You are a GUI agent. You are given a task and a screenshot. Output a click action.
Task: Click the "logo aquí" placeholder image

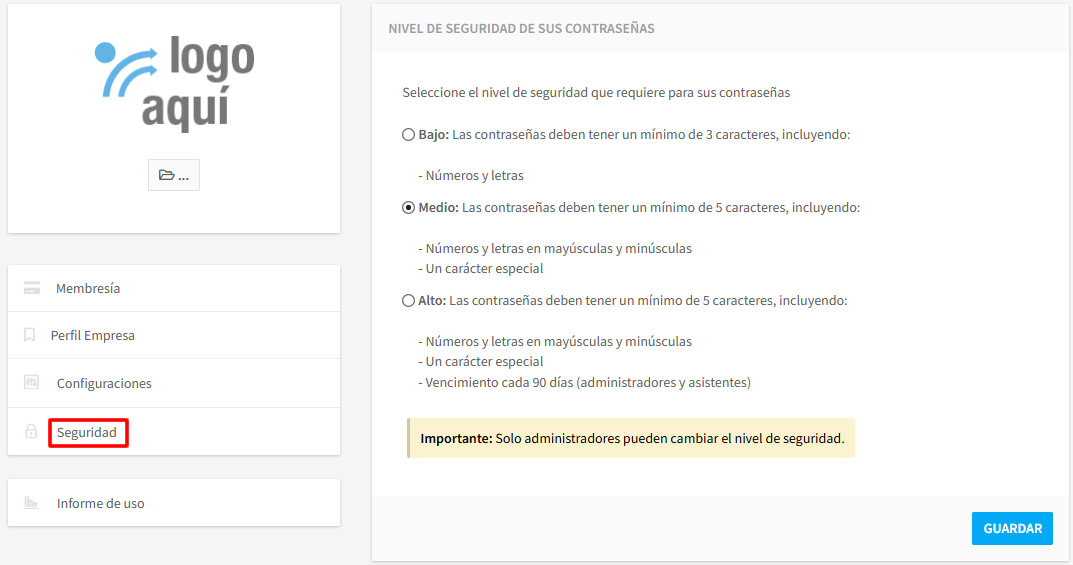174,84
